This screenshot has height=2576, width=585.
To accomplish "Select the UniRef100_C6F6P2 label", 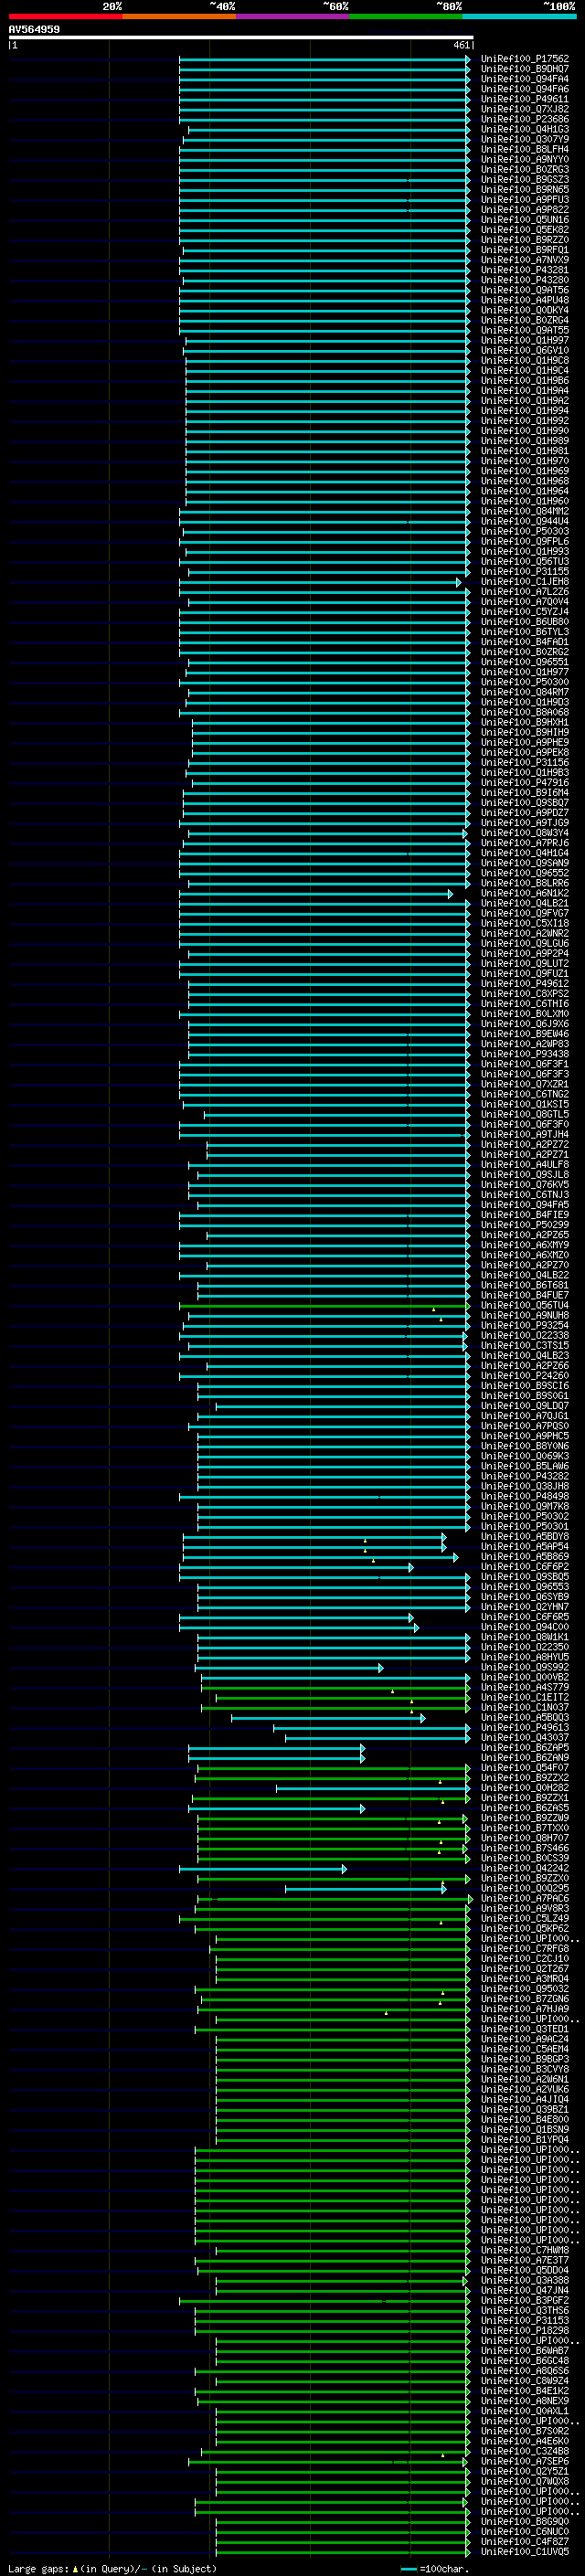I will coord(524,1567).
